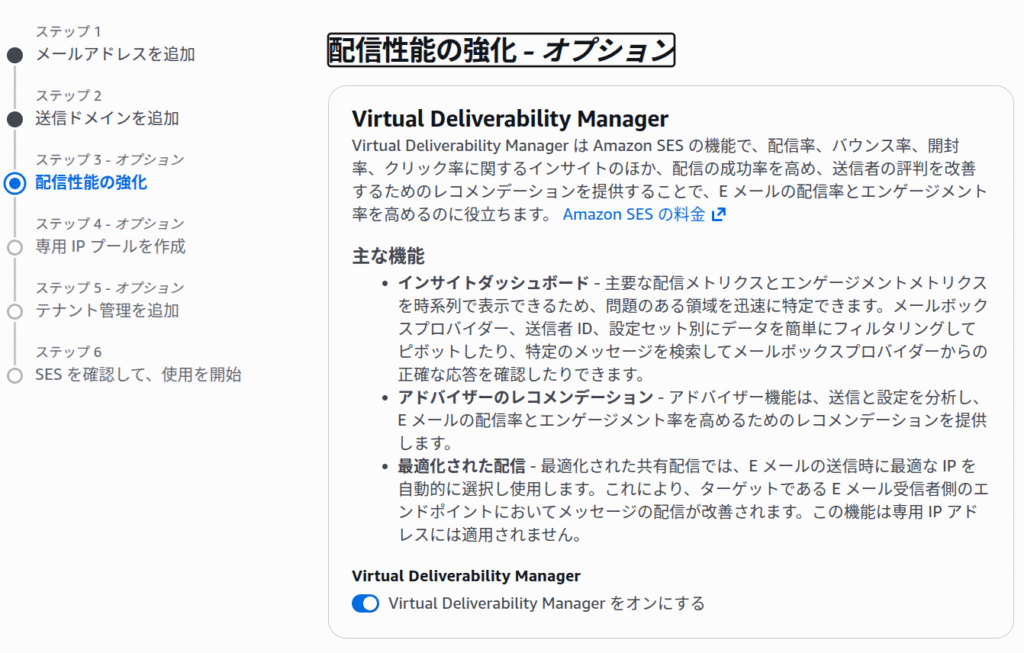1024x653 pixels.
Task: Select the 配信性能の強化 step in sidebar
Action: (91, 182)
